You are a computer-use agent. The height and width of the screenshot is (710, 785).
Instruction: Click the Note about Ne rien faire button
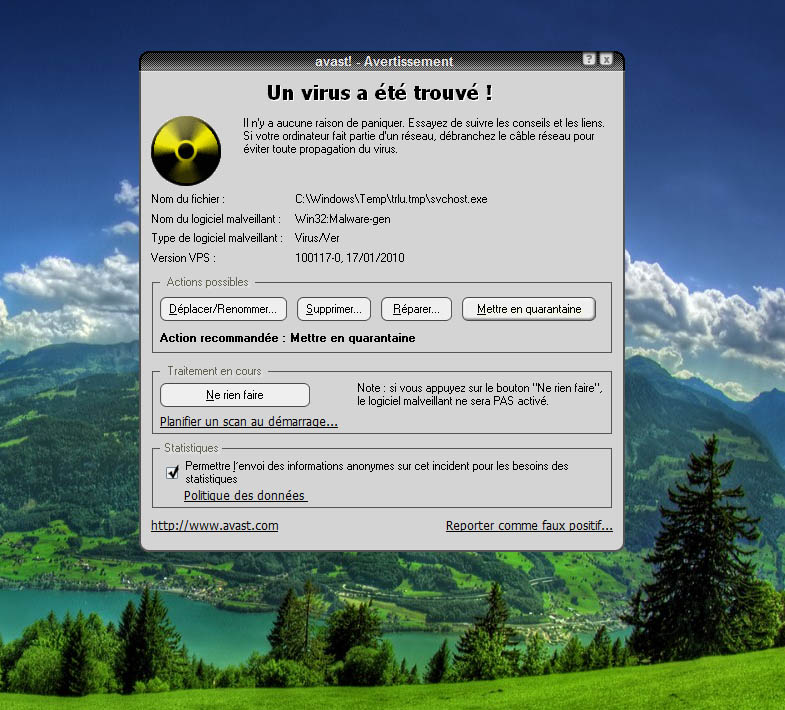(x=480, y=395)
